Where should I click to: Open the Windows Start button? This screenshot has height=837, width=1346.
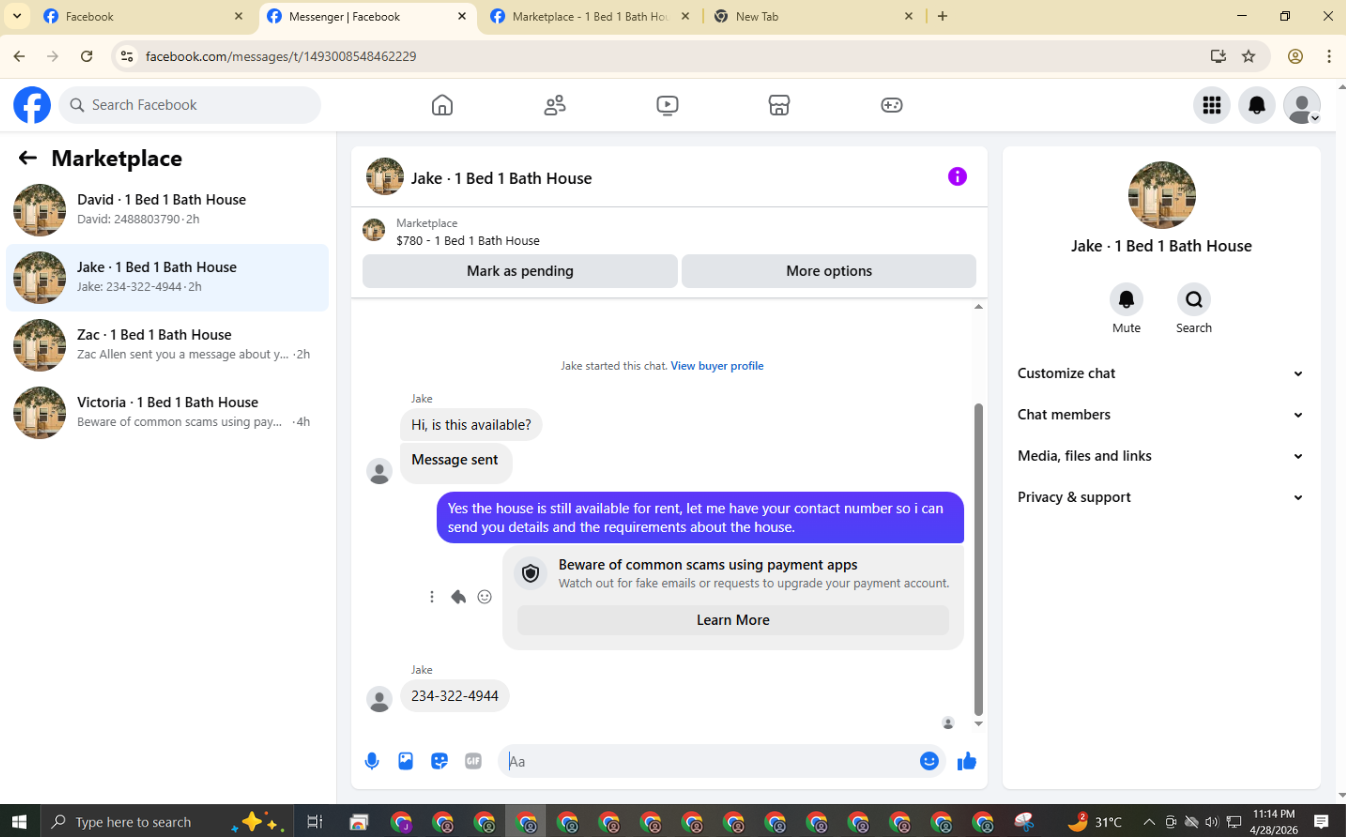coord(19,822)
